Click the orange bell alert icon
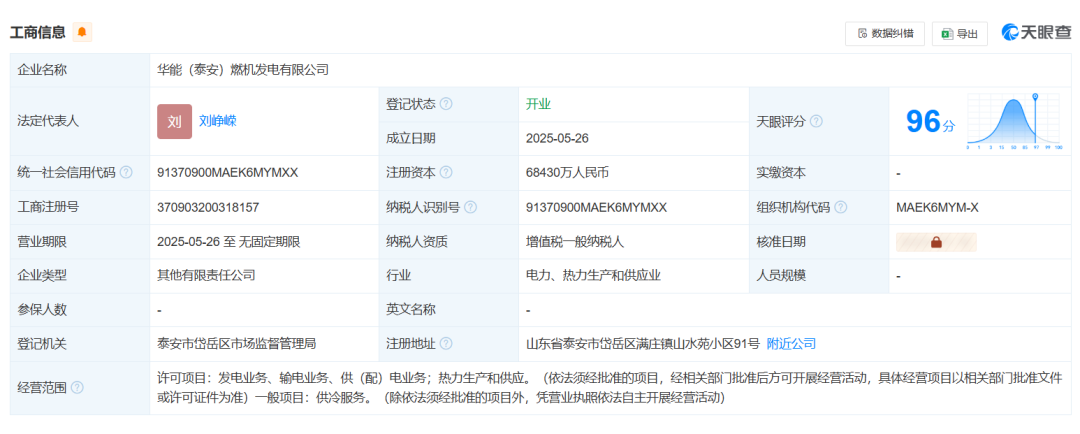This screenshot has height=434, width=1080. pos(82,32)
